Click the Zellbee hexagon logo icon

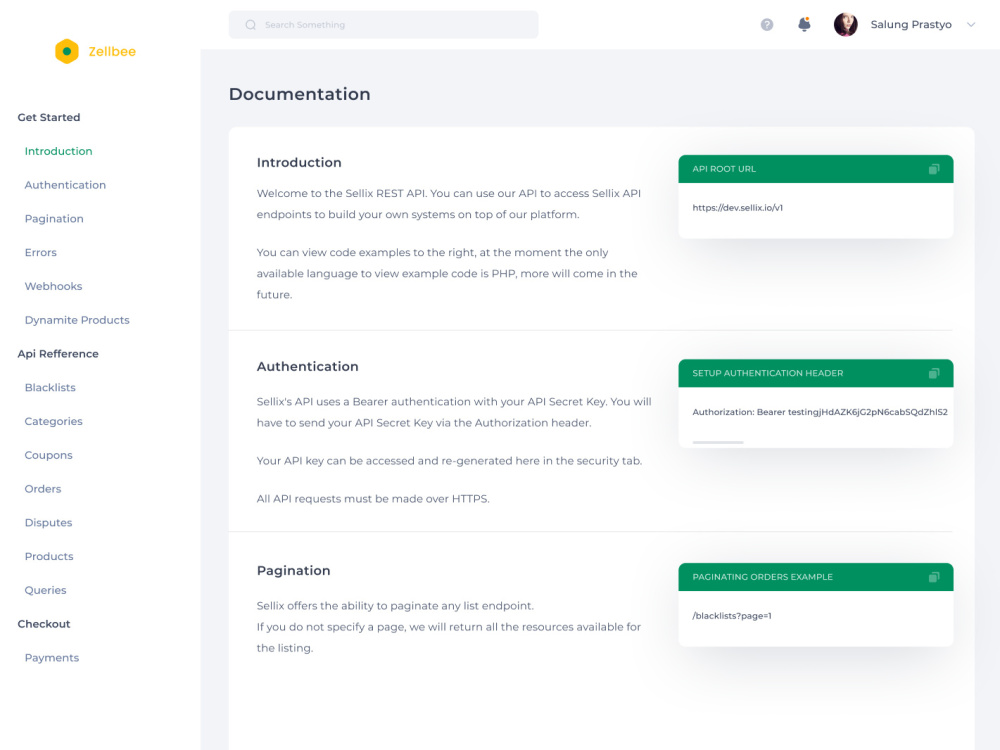pyautogui.click(x=67, y=52)
